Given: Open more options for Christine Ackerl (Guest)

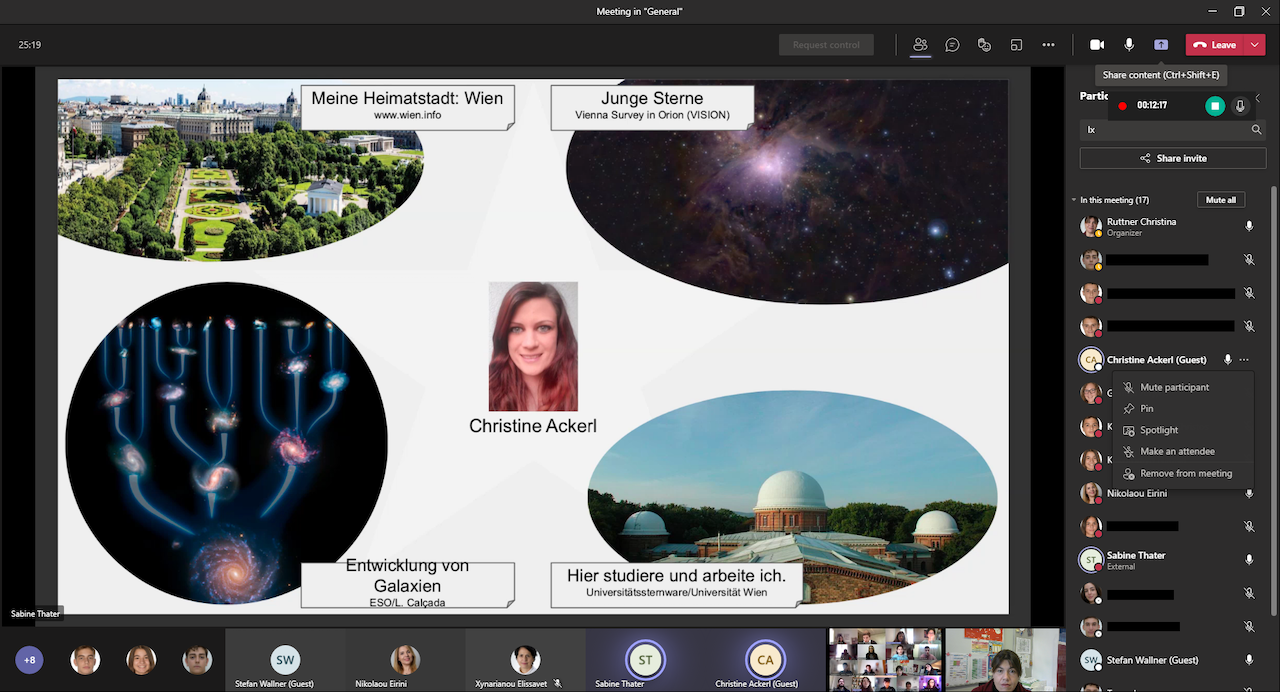Looking at the screenshot, I should click(1244, 359).
